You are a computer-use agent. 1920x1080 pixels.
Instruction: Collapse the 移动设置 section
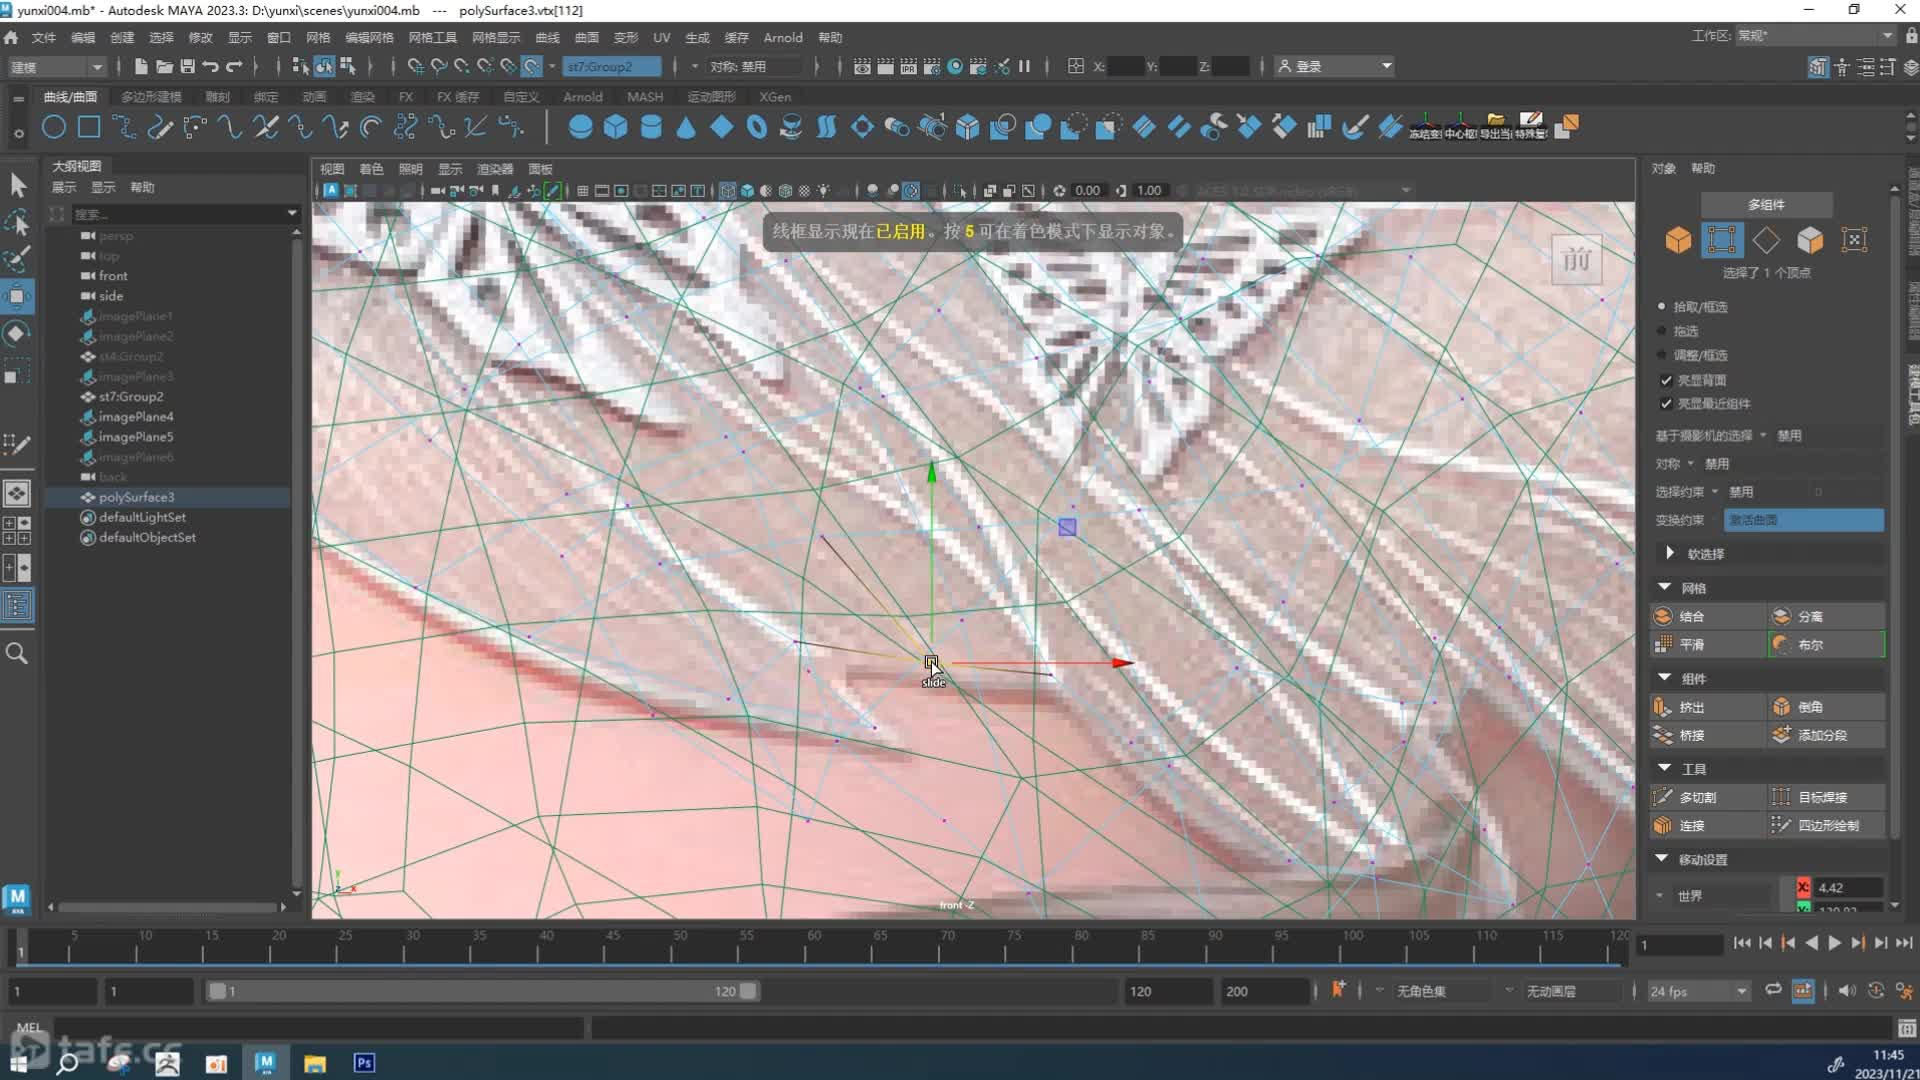(1662, 859)
